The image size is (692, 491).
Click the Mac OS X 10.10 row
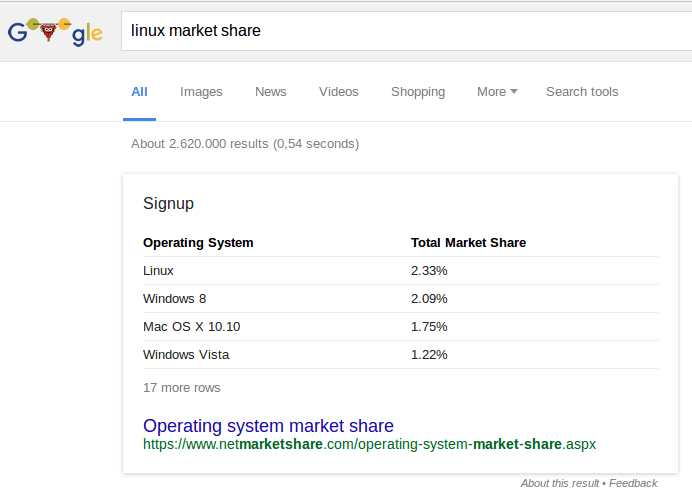coord(400,326)
